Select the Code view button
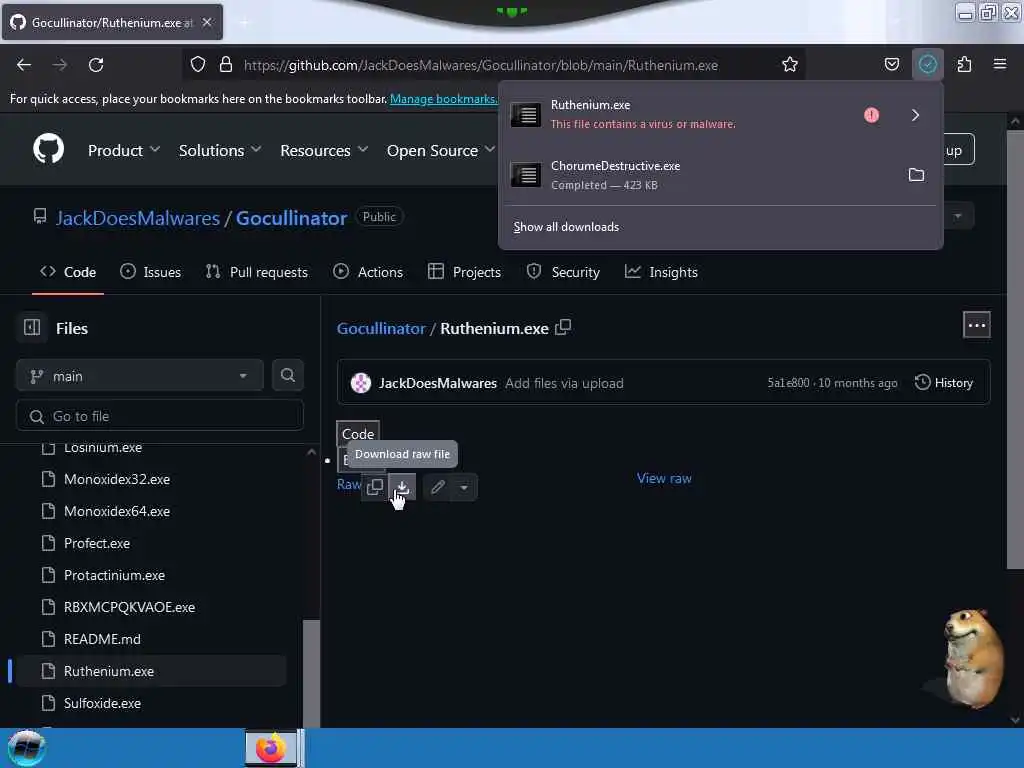The height and width of the screenshot is (768, 1024). 358,434
